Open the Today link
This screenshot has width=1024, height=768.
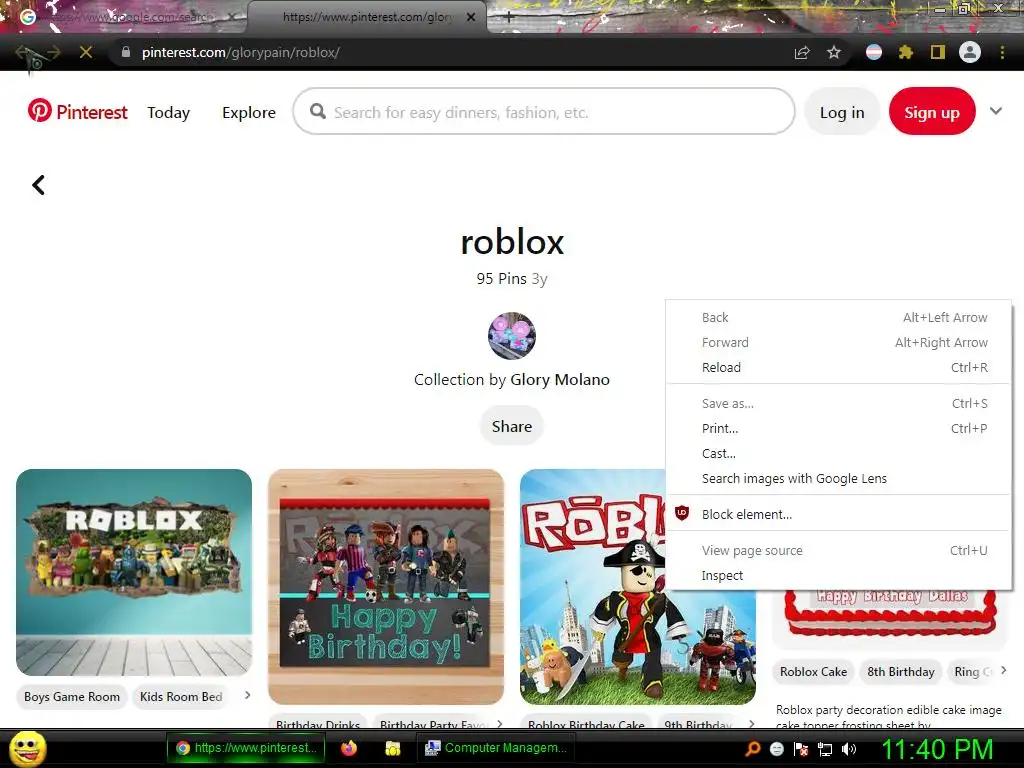point(168,112)
